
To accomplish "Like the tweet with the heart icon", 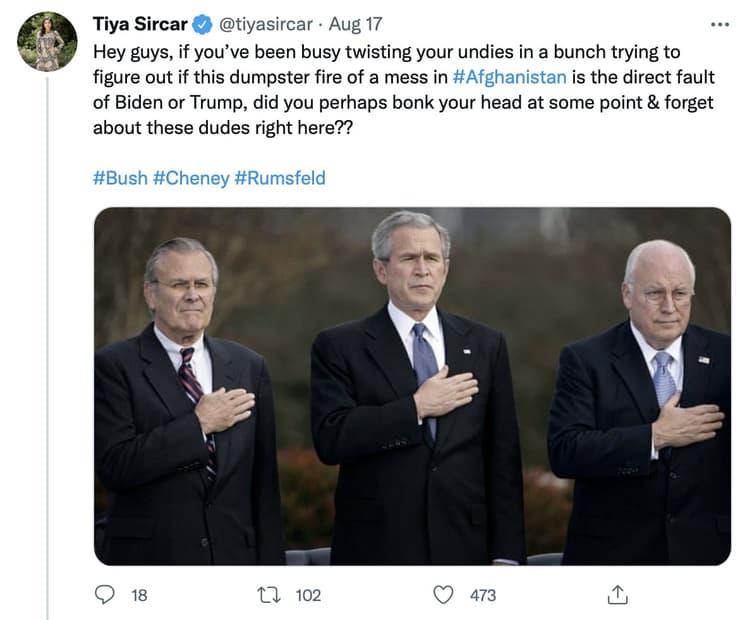I will tap(443, 595).
